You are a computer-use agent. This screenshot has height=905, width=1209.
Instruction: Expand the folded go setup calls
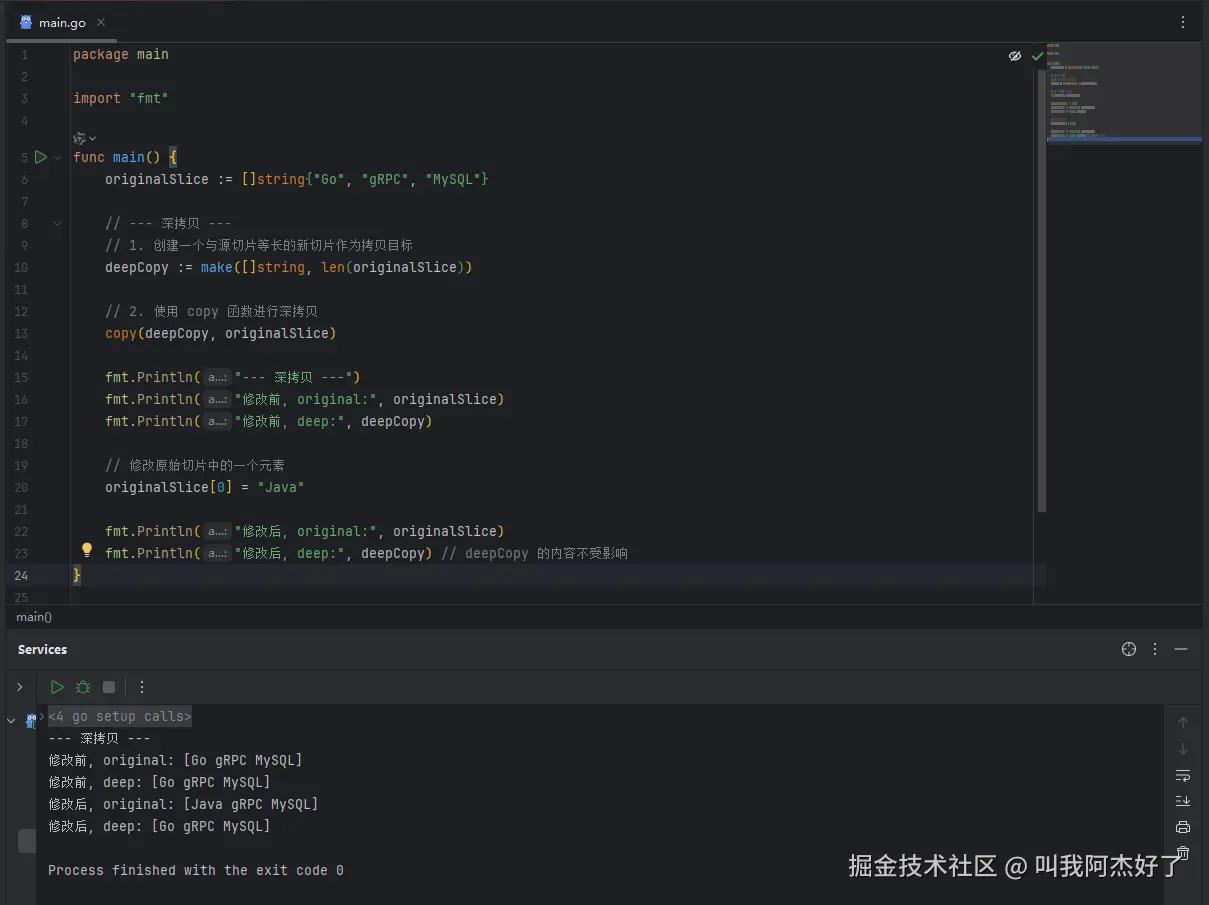tap(119, 716)
